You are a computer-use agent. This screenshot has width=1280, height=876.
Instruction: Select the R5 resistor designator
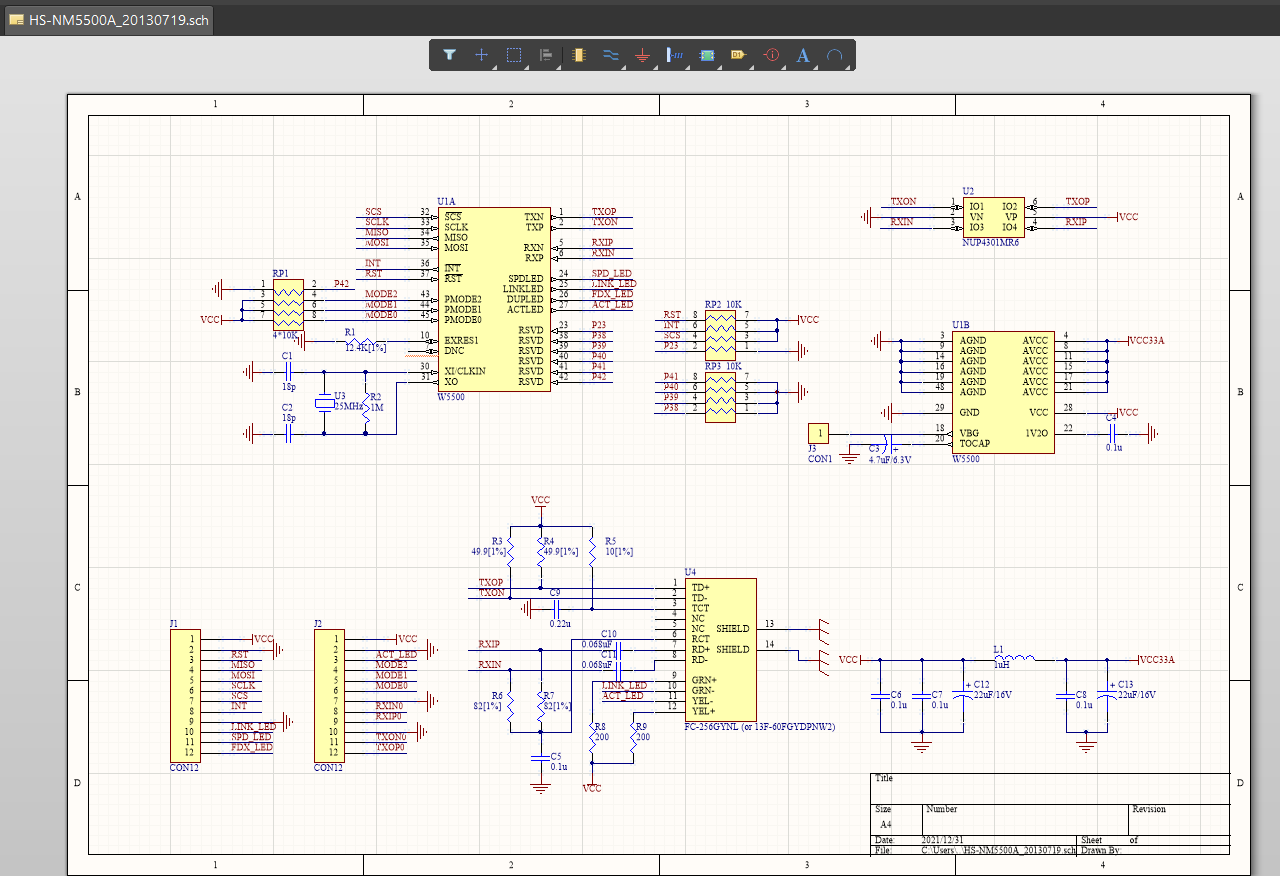tap(610, 540)
